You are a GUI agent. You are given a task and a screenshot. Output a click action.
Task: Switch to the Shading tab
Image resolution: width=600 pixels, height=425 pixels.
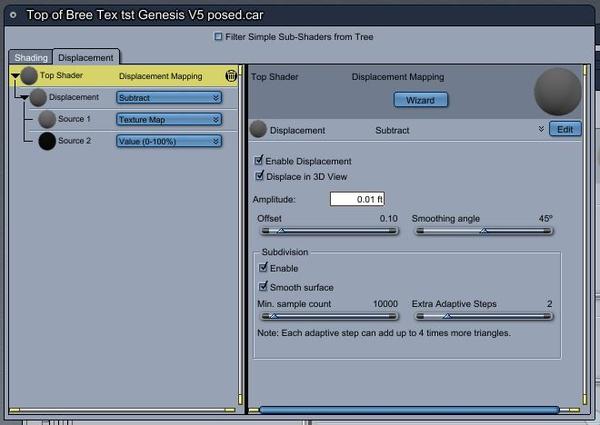[x=31, y=57]
